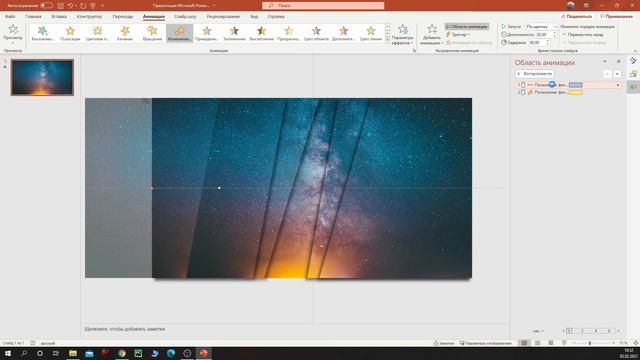Screen dimensions: 640x360
Task: Save the presentation from quick access toolbar
Action: pyautogui.click(x=61, y=6)
